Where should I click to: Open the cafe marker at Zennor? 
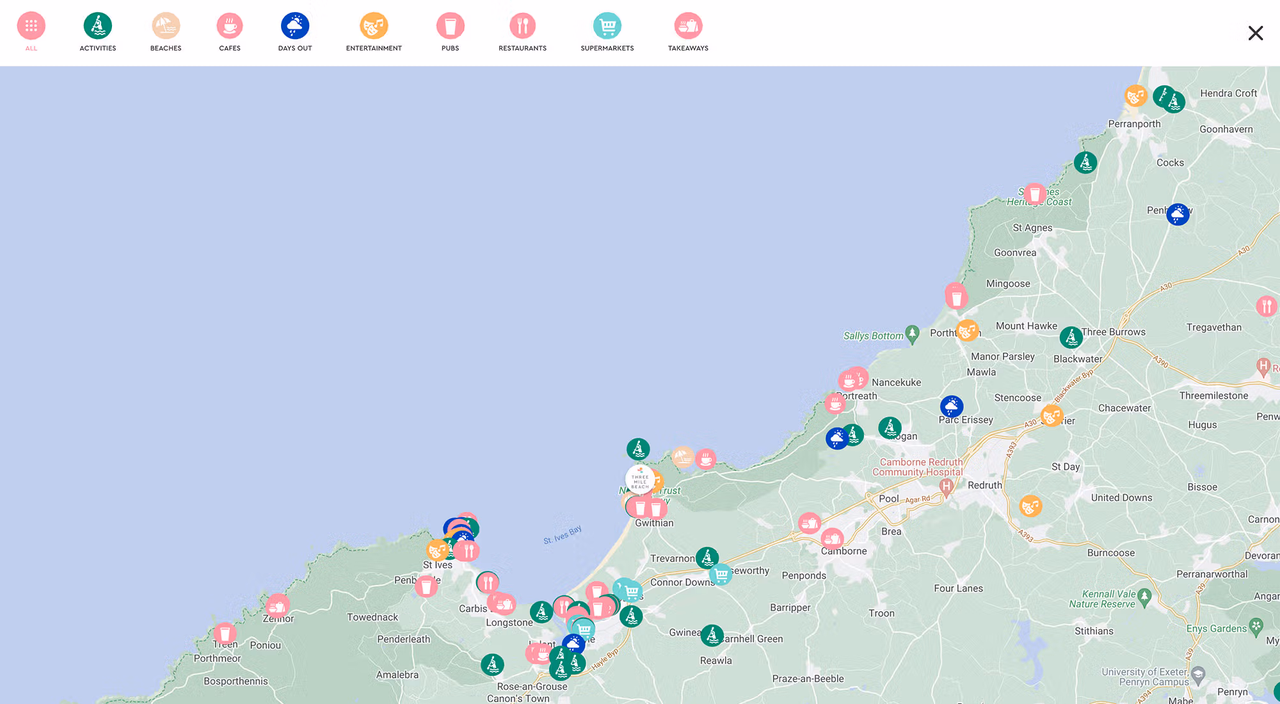[278, 605]
